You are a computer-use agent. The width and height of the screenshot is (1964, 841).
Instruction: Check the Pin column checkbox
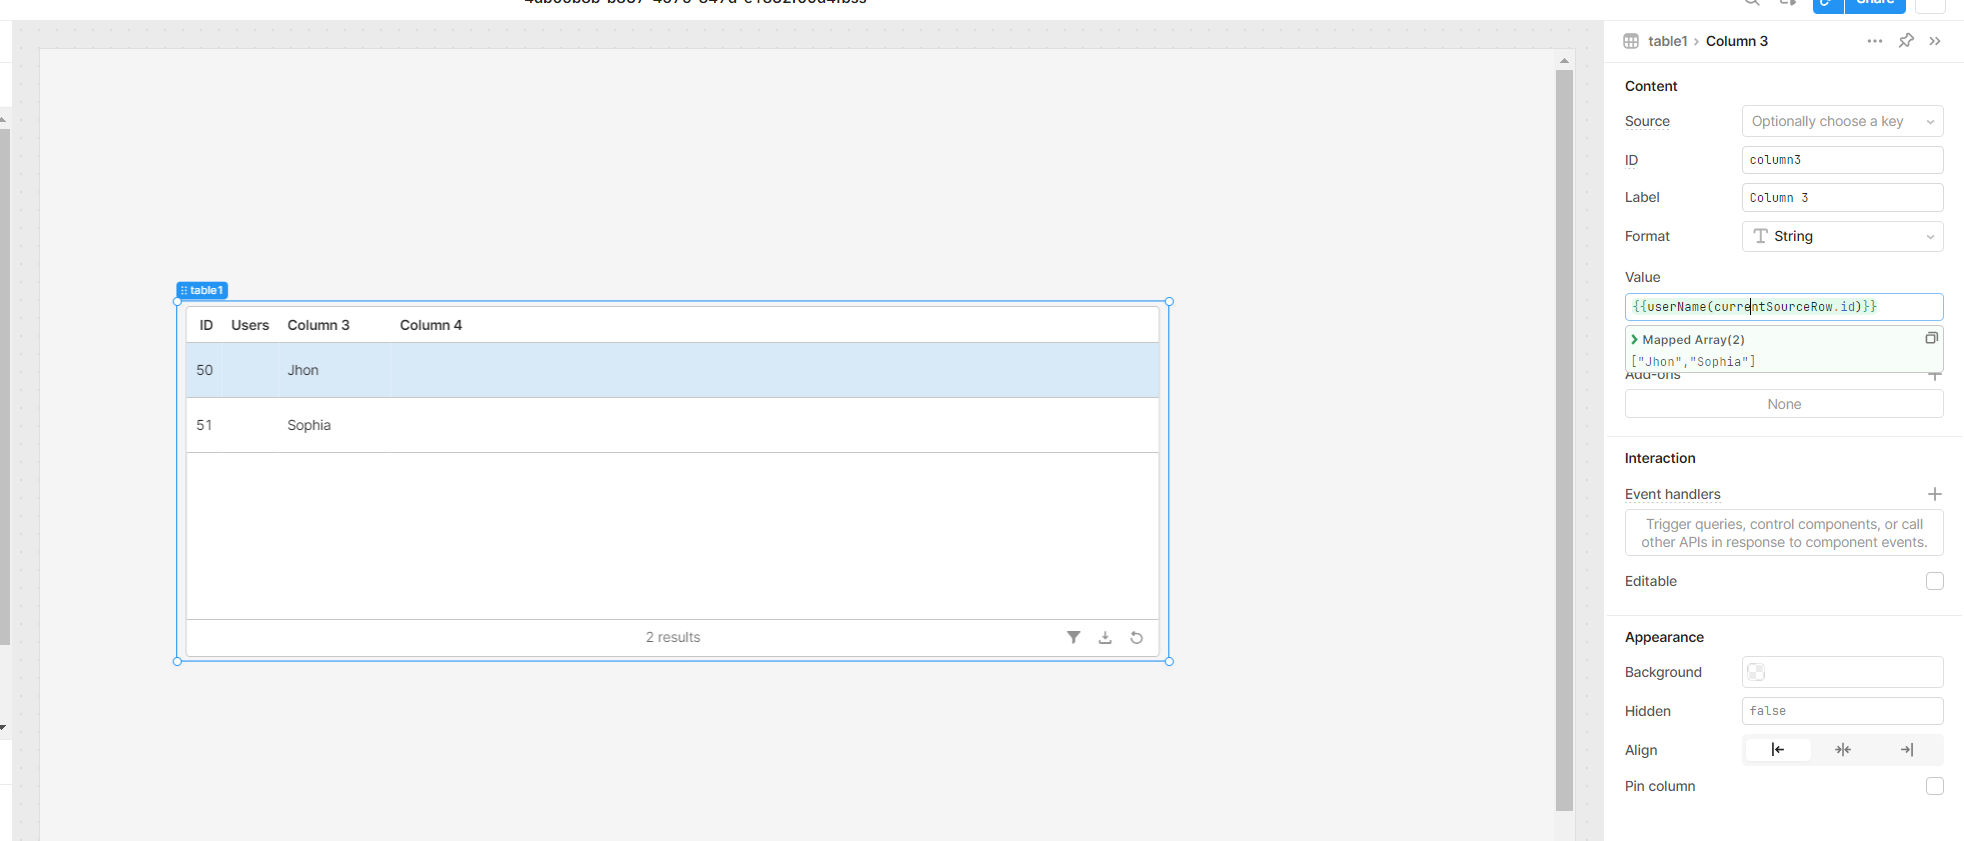[1934, 786]
